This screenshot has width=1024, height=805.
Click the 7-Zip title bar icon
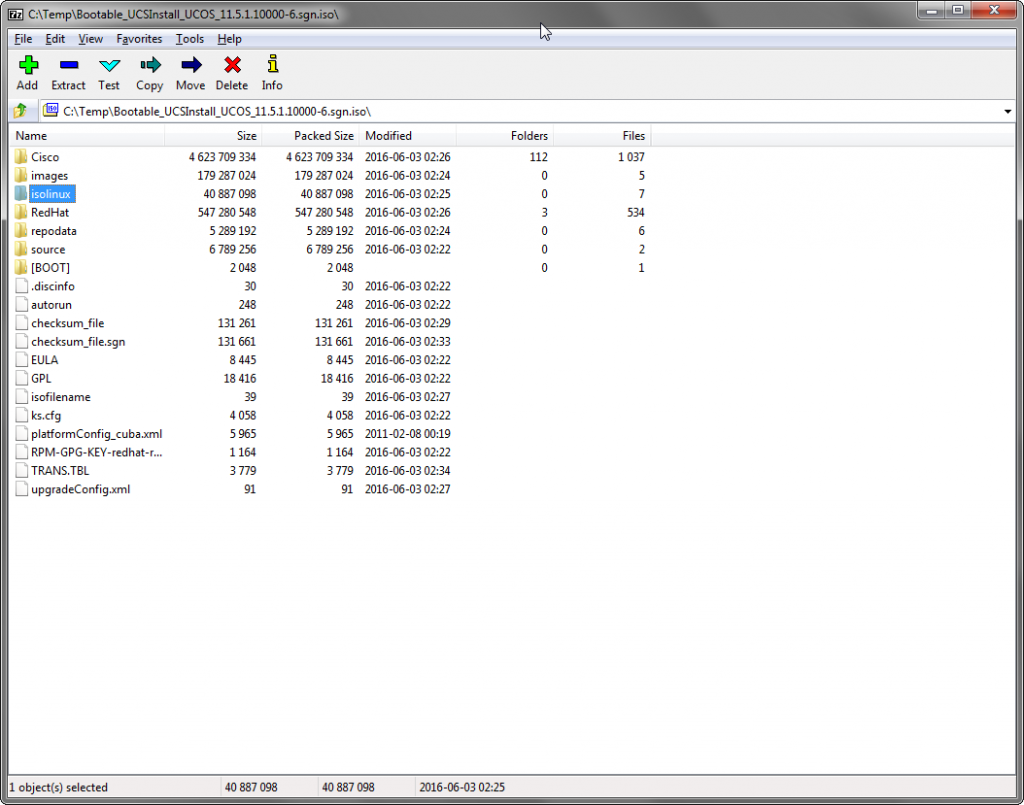click(16, 14)
